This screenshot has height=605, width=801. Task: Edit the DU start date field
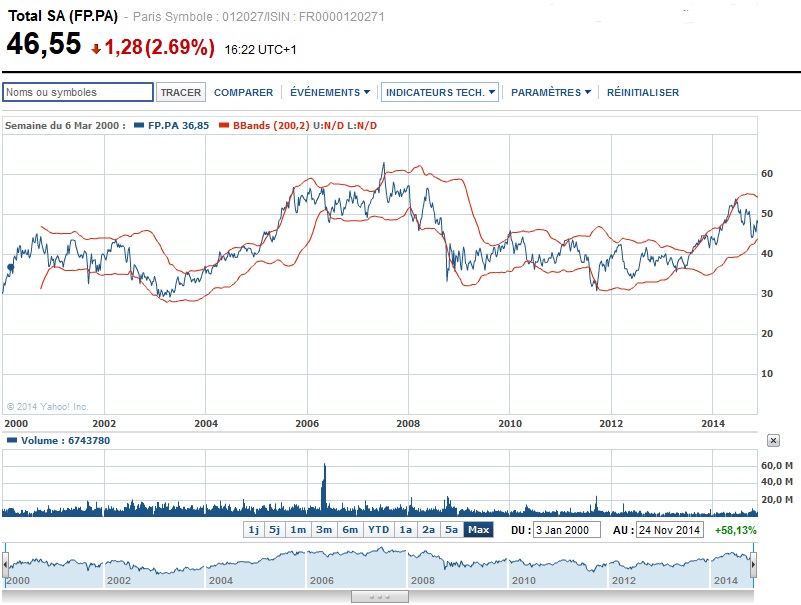pos(567,530)
